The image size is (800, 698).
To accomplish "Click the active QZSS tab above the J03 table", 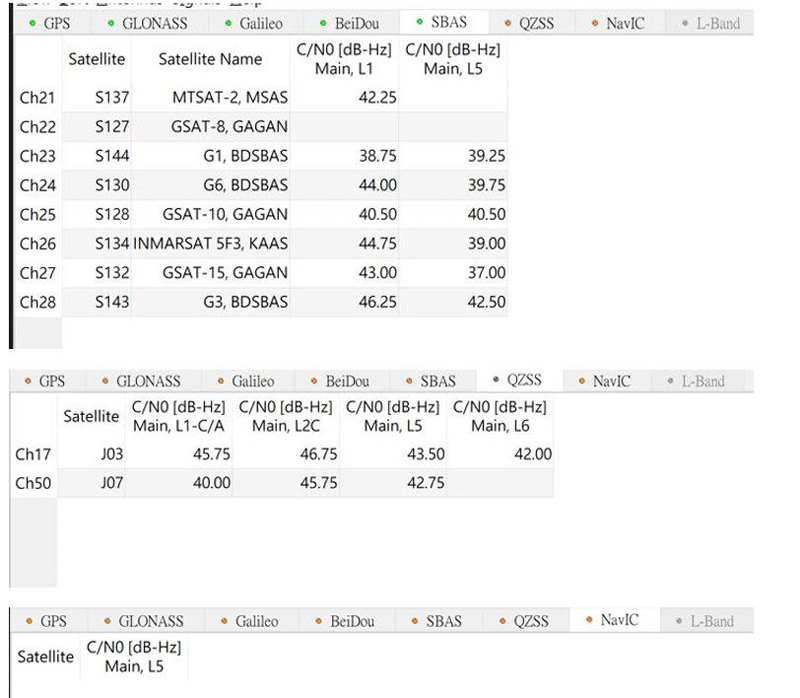I will (x=518, y=380).
